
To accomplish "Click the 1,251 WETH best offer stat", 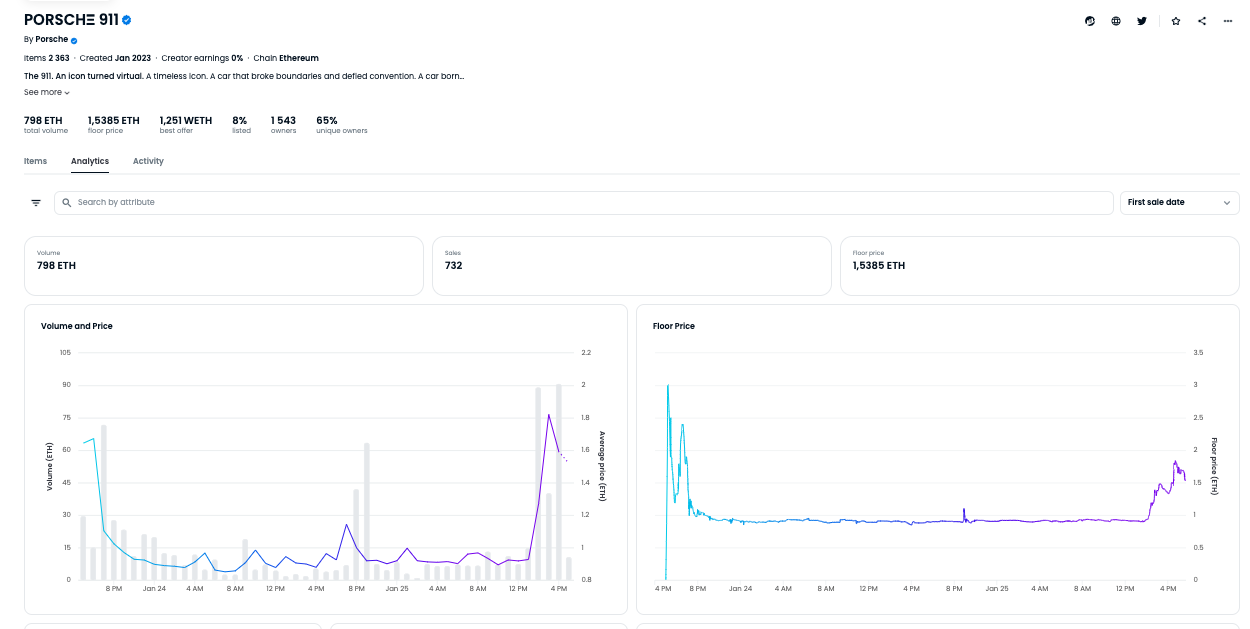I will [x=186, y=125].
